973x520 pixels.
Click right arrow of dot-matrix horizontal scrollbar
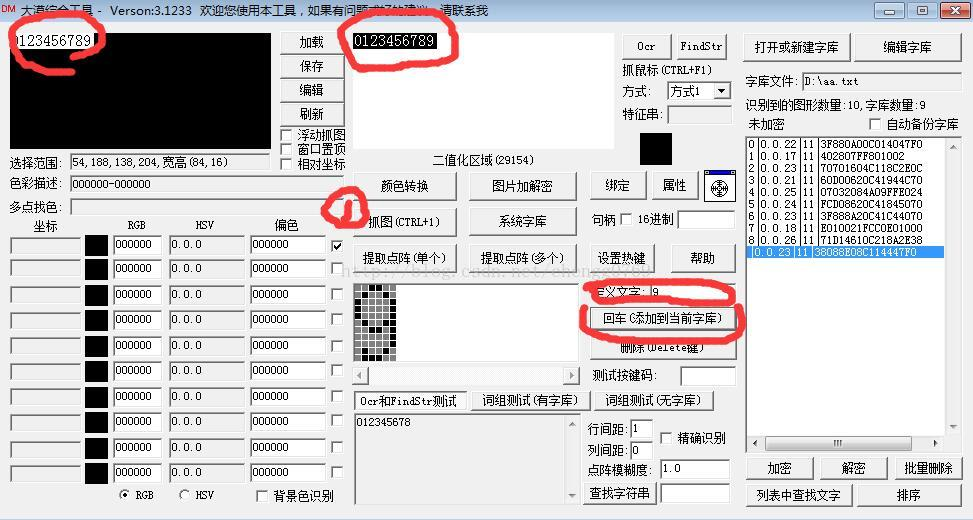coord(572,375)
